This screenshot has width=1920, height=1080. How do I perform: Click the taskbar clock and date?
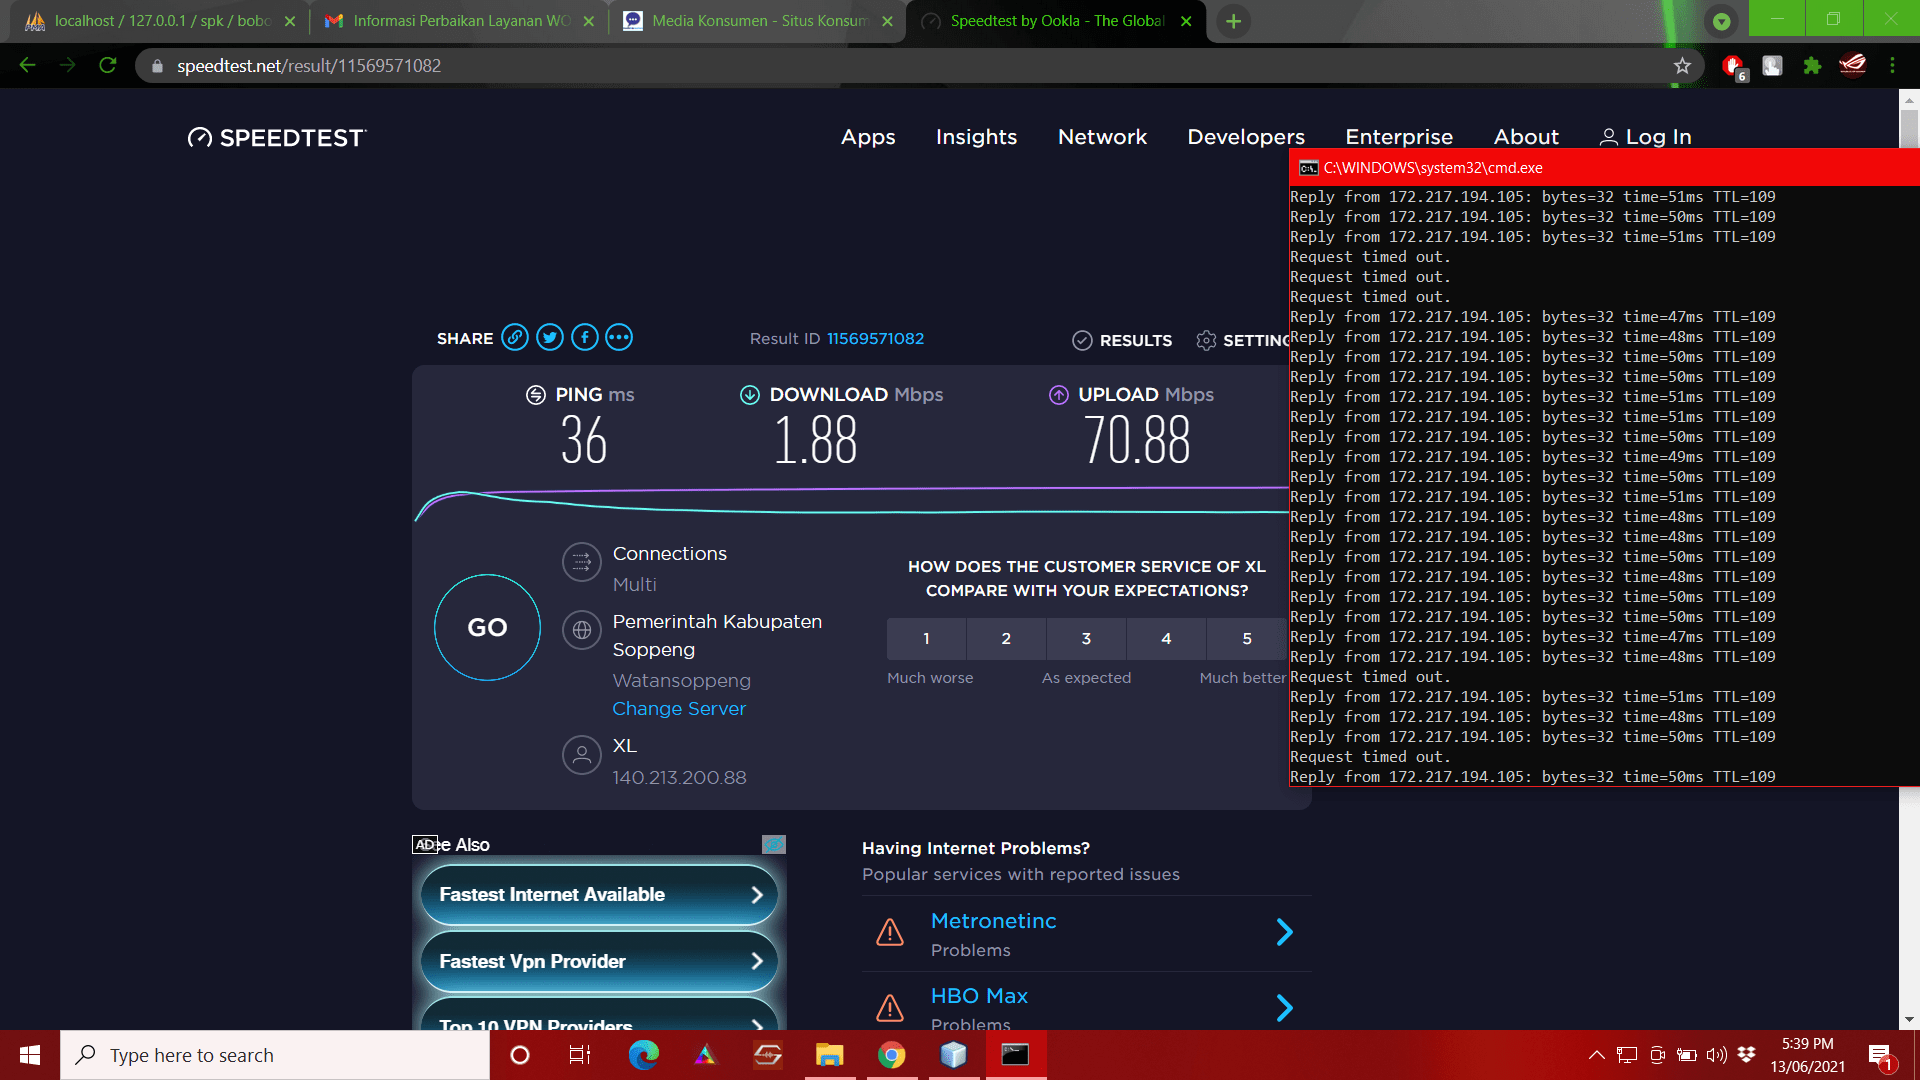click(x=1807, y=1055)
